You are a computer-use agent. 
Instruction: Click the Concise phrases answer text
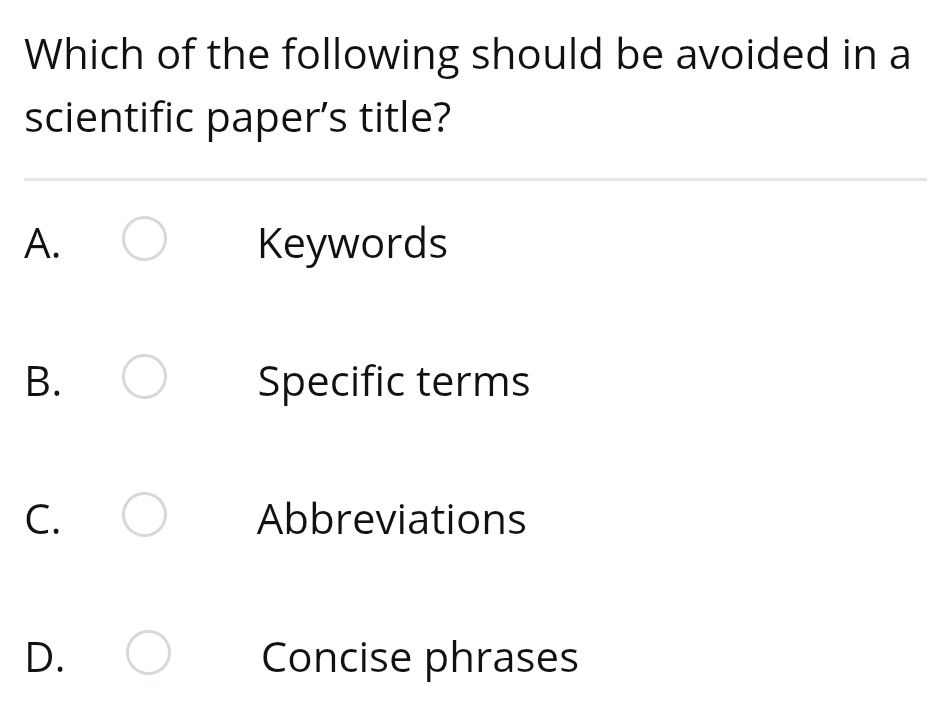pyautogui.click(x=419, y=657)
